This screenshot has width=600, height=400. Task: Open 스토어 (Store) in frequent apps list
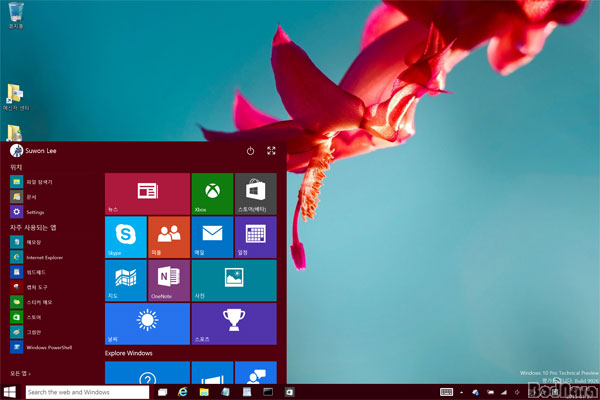[26, 317]
